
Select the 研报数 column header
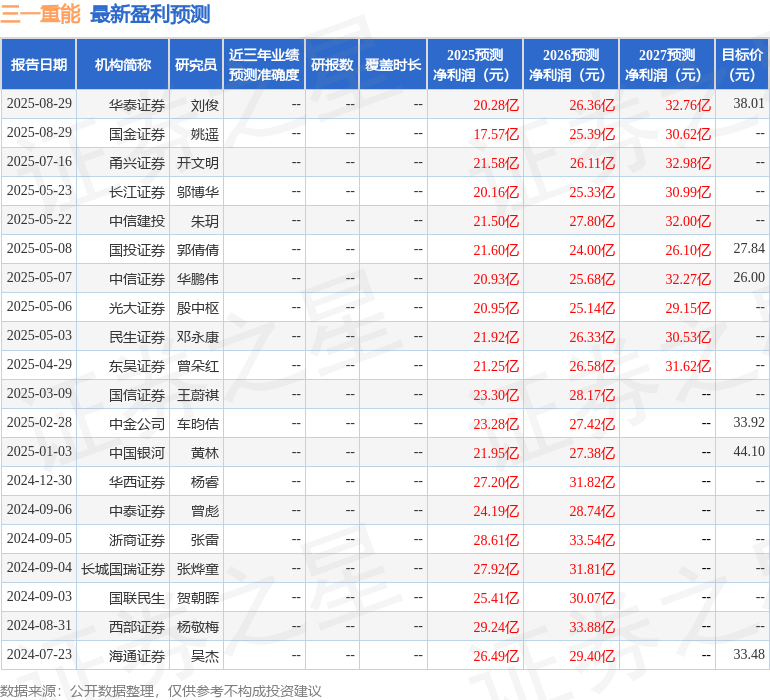point(332,64)
